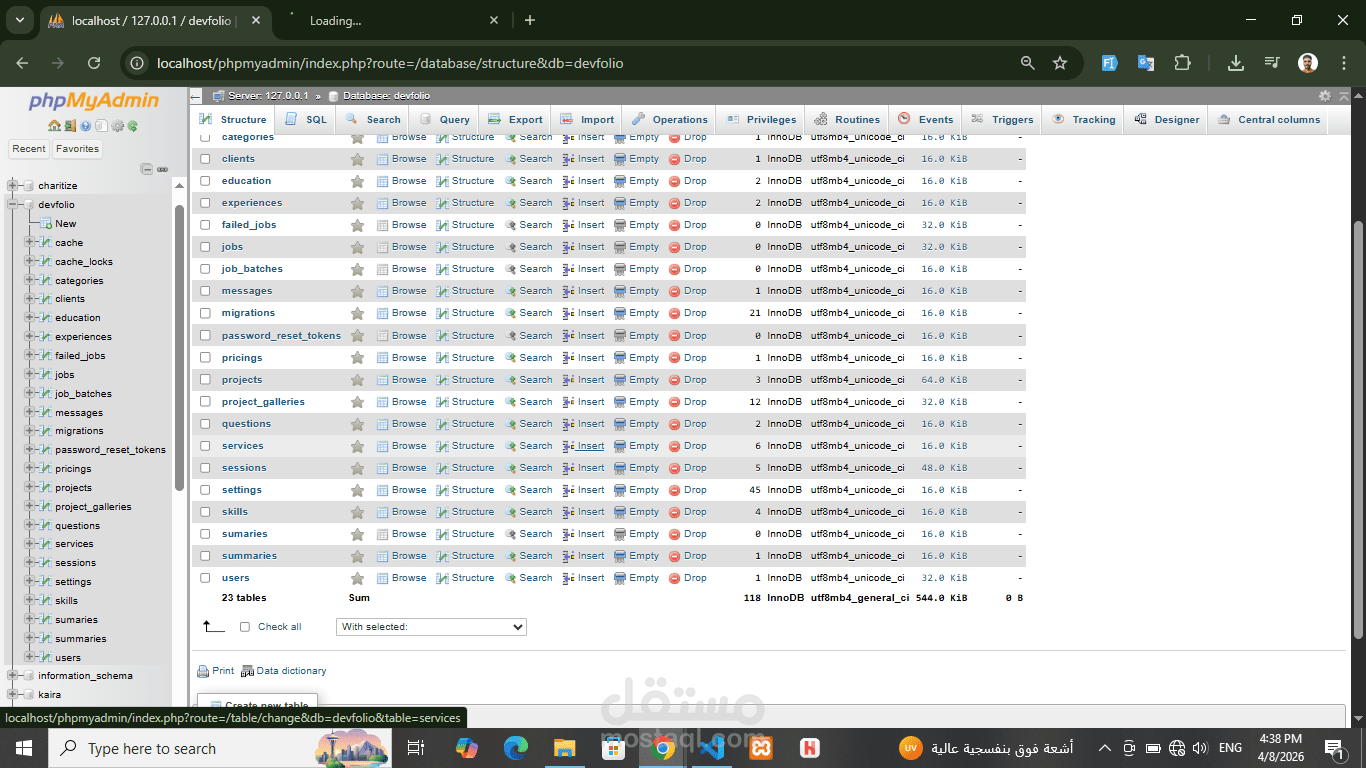The width and height of the screenshot is (1366, 768).
Task: Open Visual Studio Code from taskbar
Action: pos(712,748)
